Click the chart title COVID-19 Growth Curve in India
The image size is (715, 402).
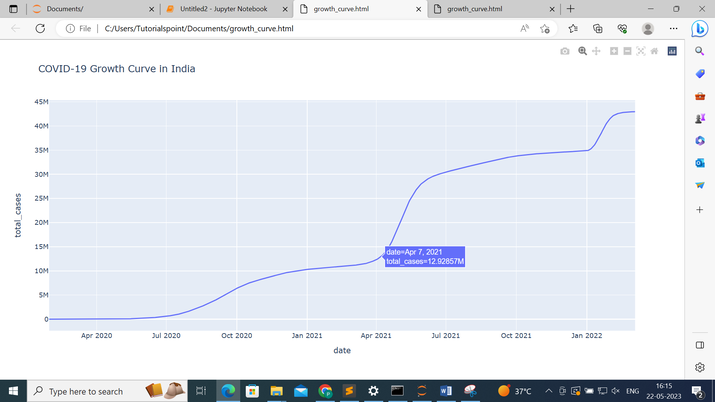117,69
